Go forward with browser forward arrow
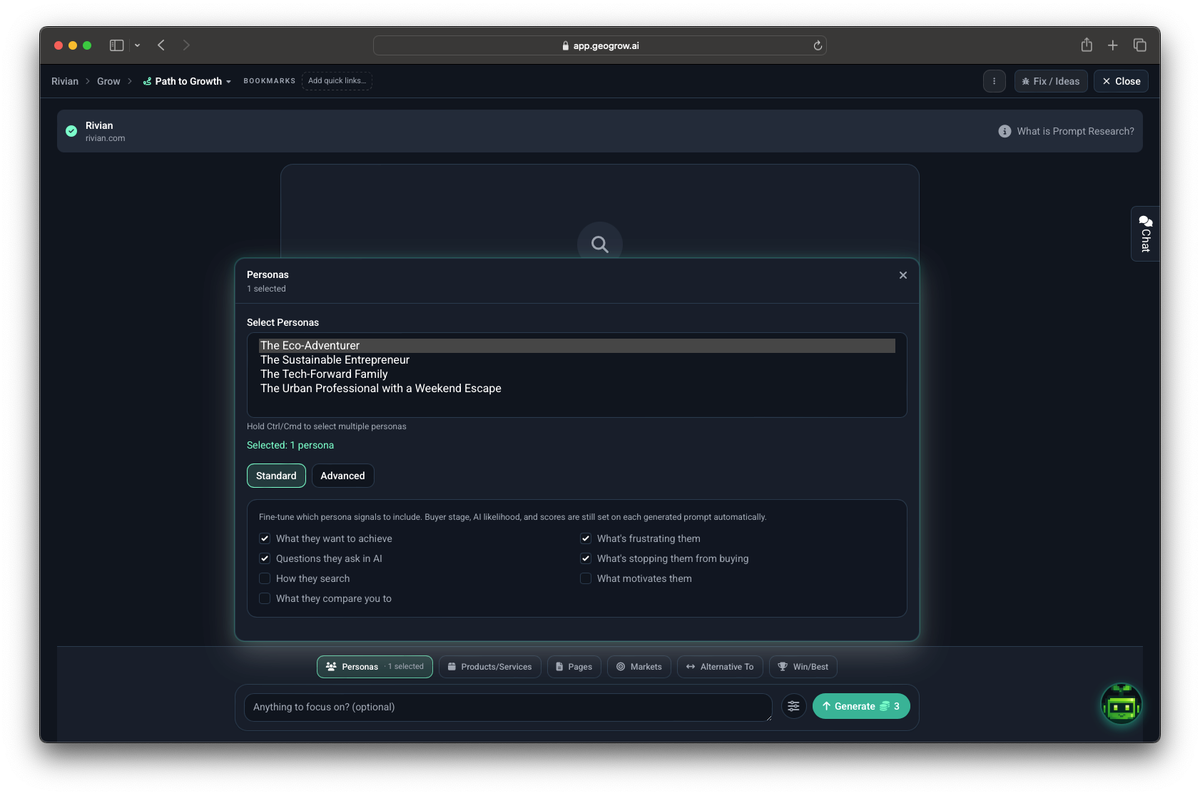This screenshot has width=1200, height=795. point(186,45)
